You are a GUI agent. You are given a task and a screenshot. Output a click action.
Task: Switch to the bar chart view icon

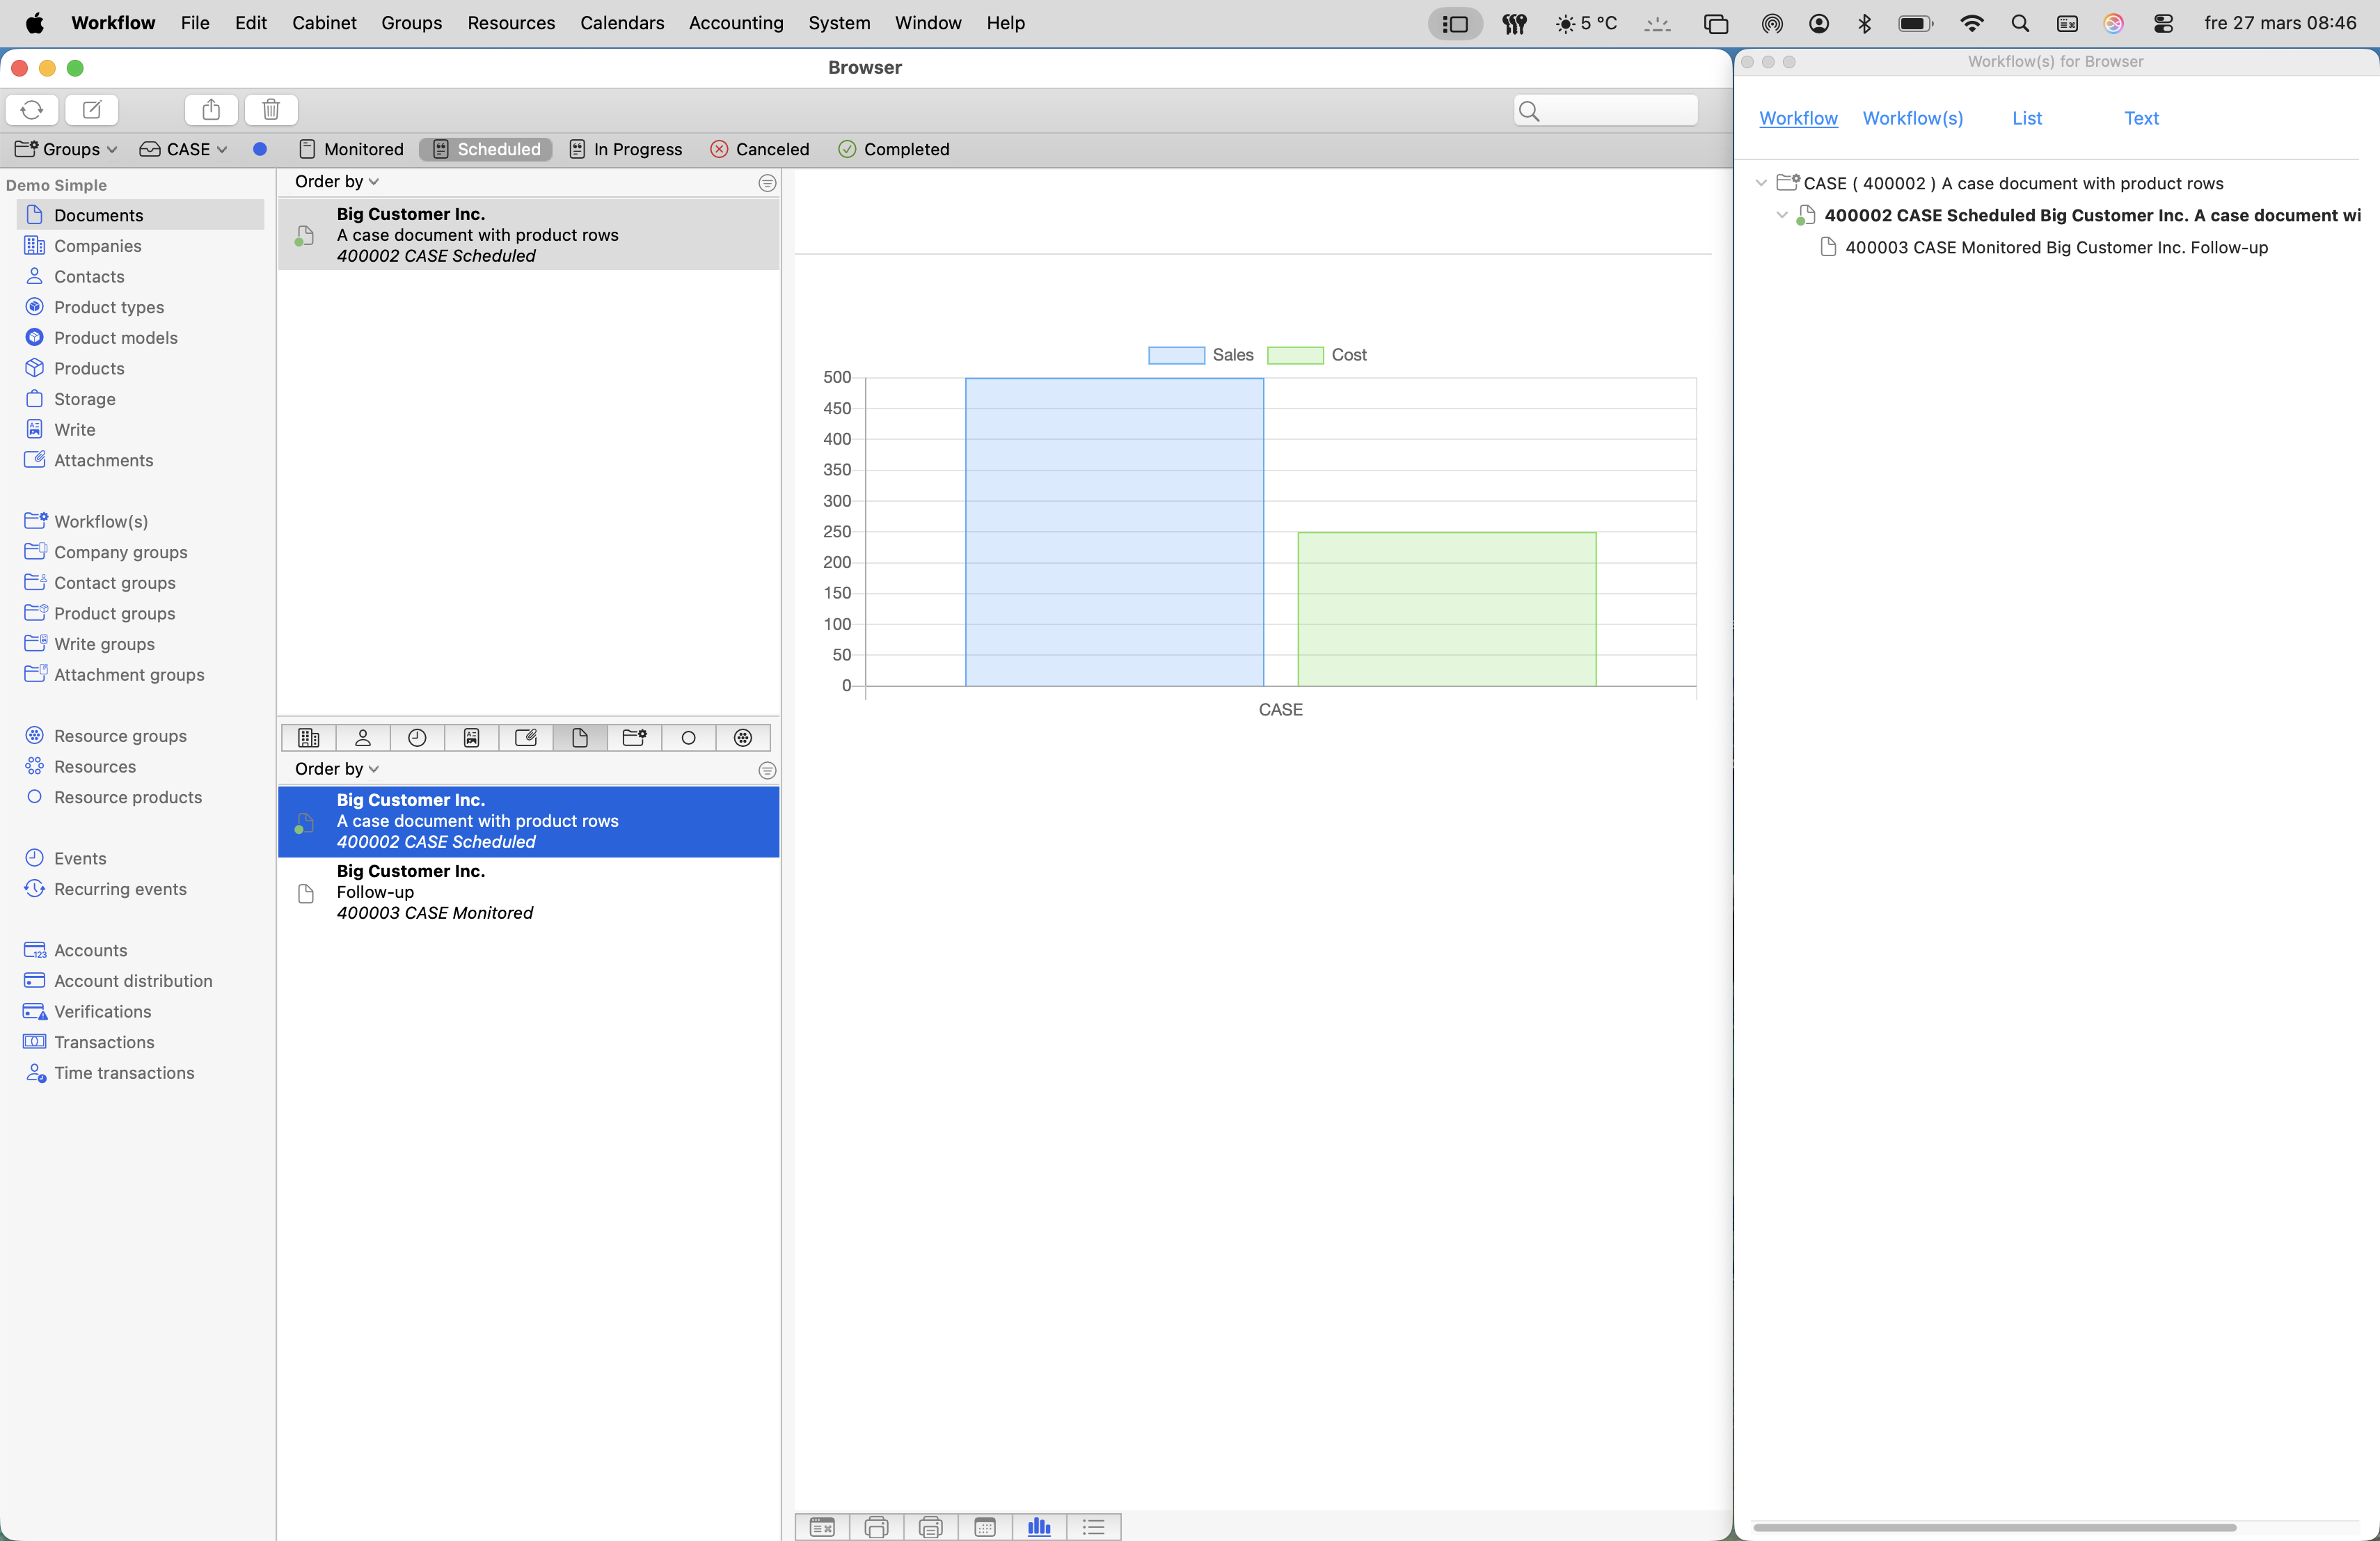click(x=1039, y=1526)
